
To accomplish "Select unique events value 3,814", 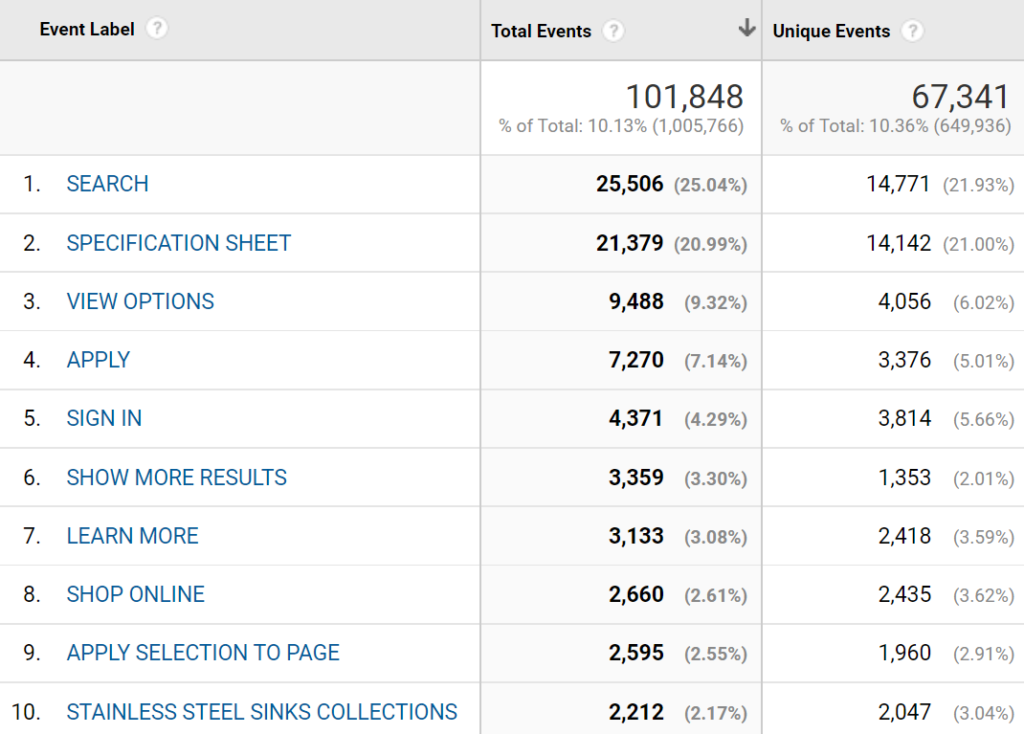I will pyautogui.click(x=904, y=419).
